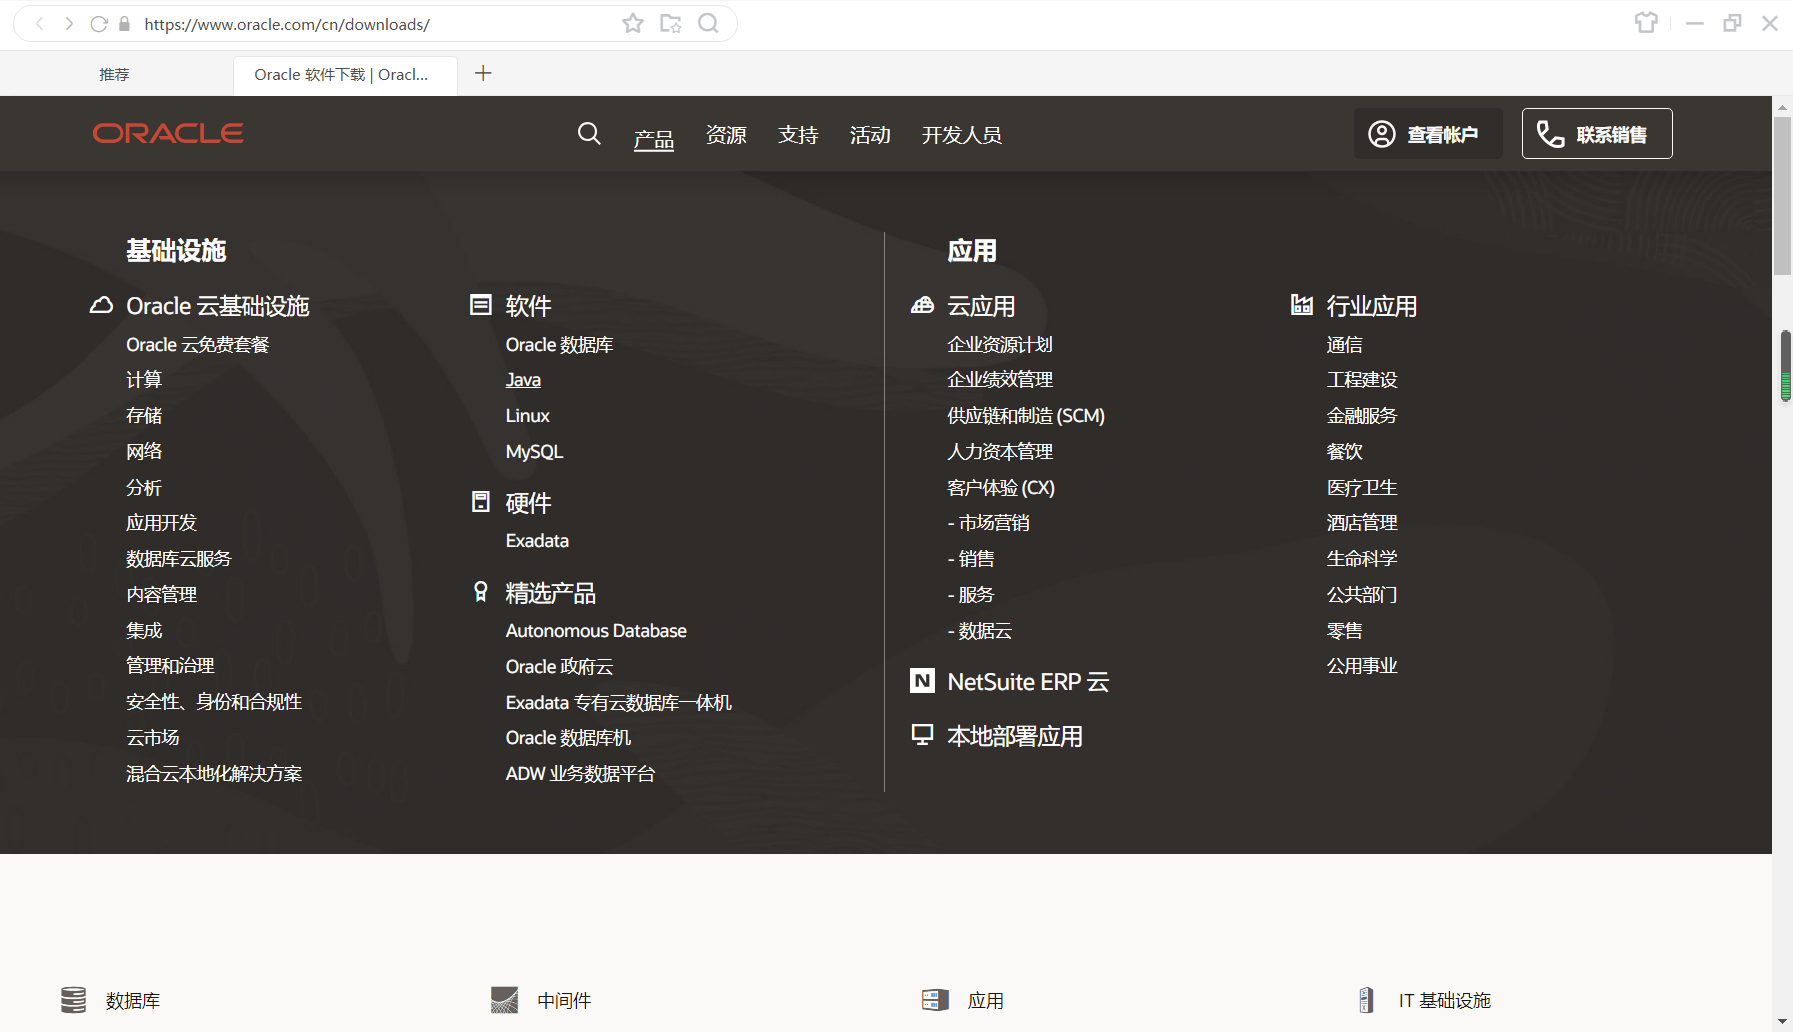Click the server icon beside IT 基础设施
Image resolution: width=1793 pixels, height=1033 pixels.
tap(1366, 1000)
